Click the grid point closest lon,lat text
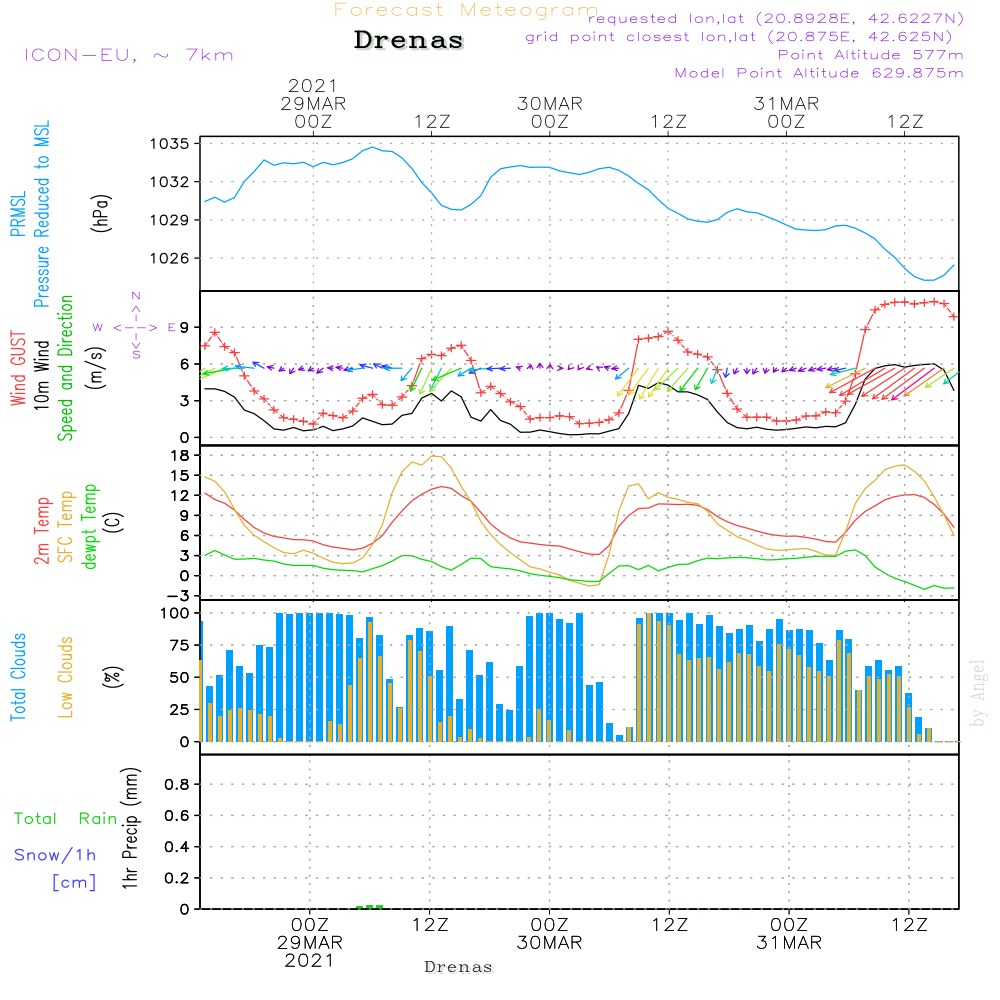 pyautogui.click(x=739, y=37)
